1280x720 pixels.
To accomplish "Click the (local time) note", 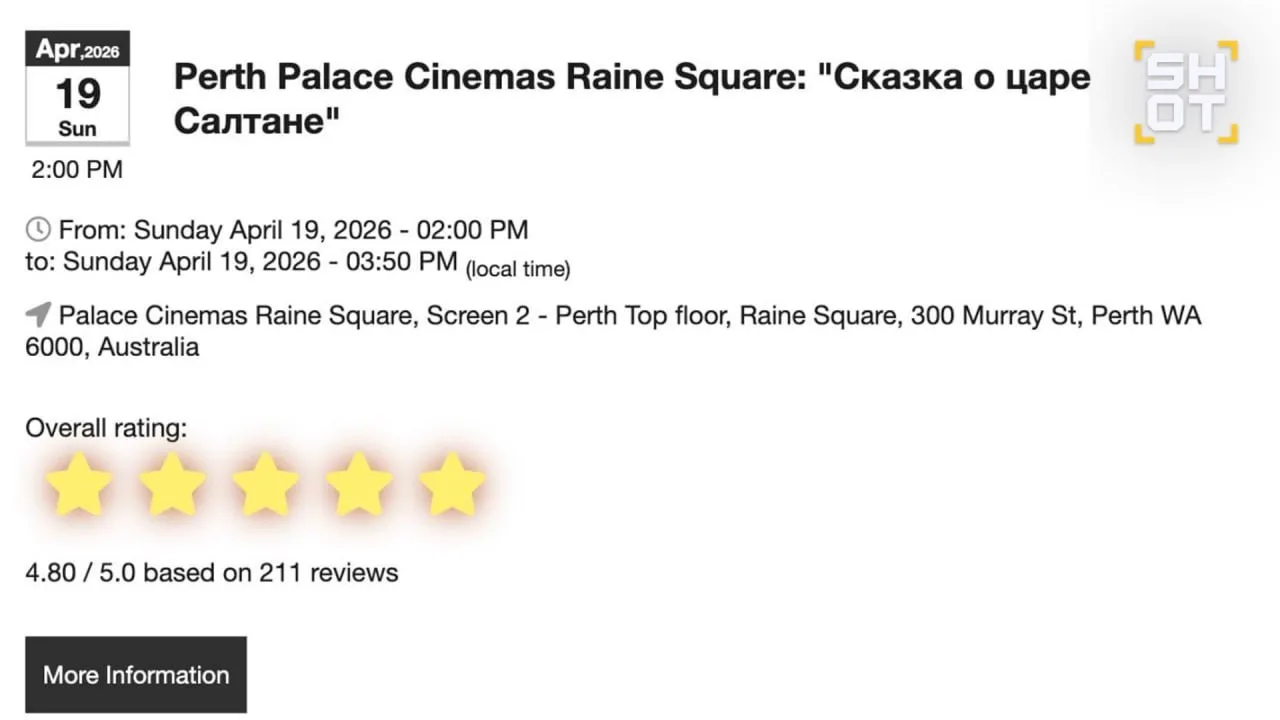I will (518, 269).
